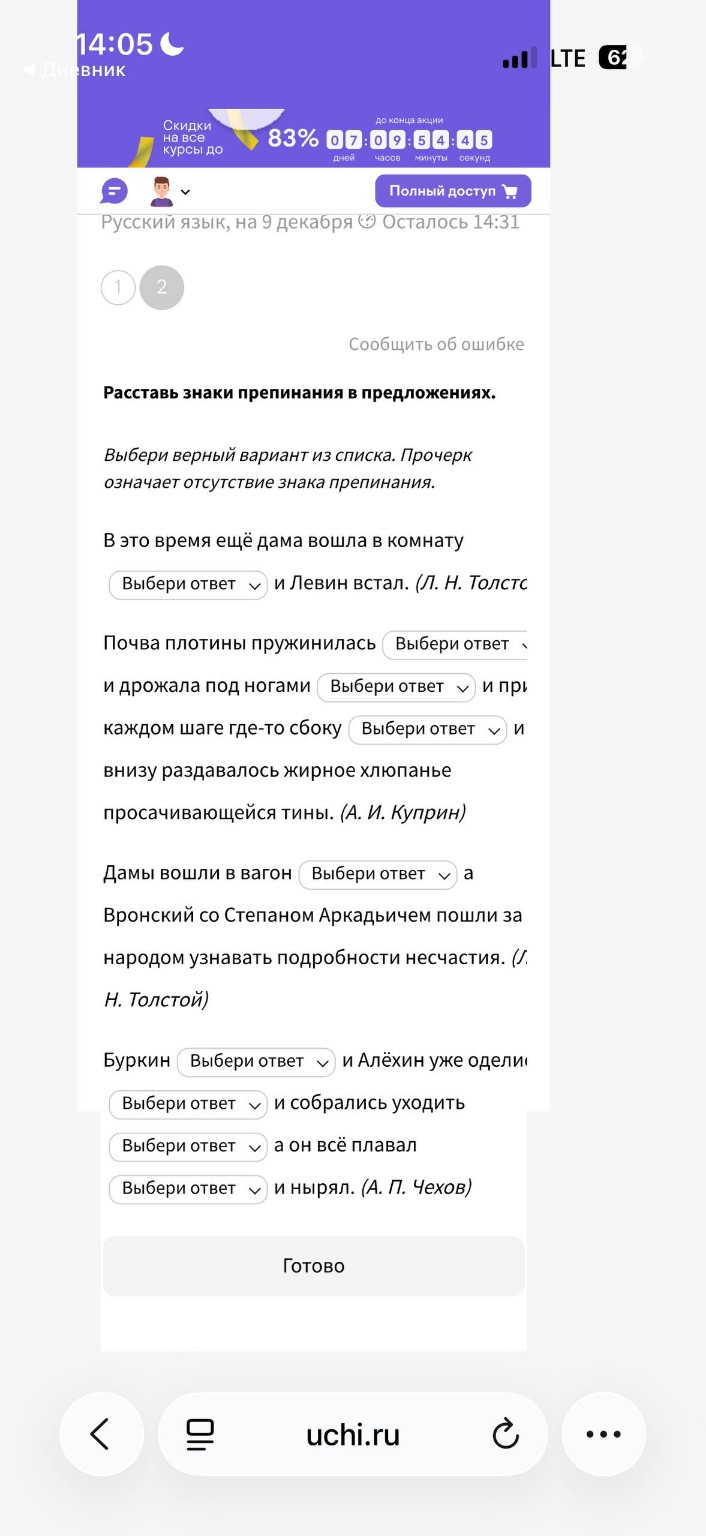This screenshot has height=1536, width=706.
Task: Open the browser tab switcher icon
Action: (200, 1433)
